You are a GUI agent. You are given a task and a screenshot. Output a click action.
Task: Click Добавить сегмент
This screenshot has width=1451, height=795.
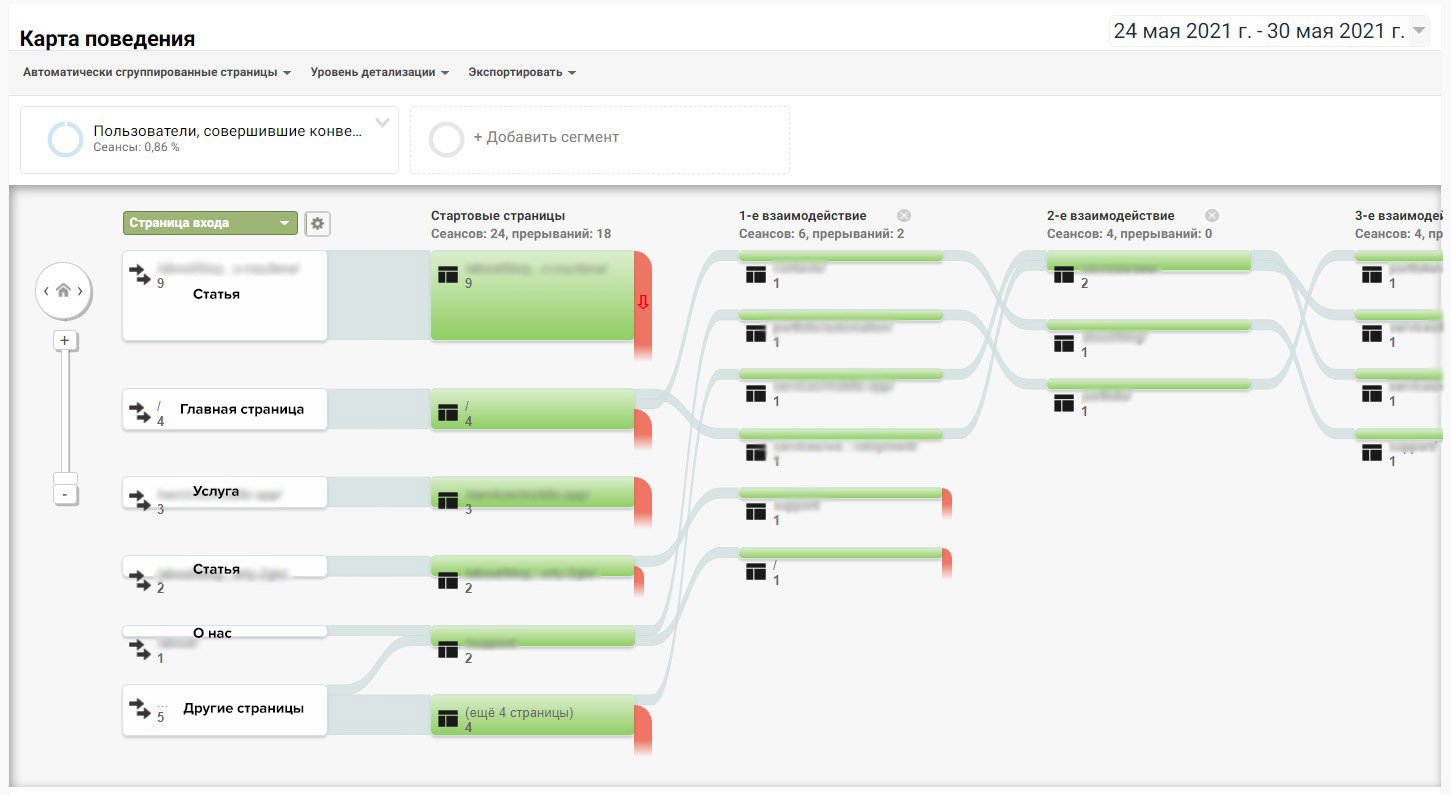(x=546, y=138)
